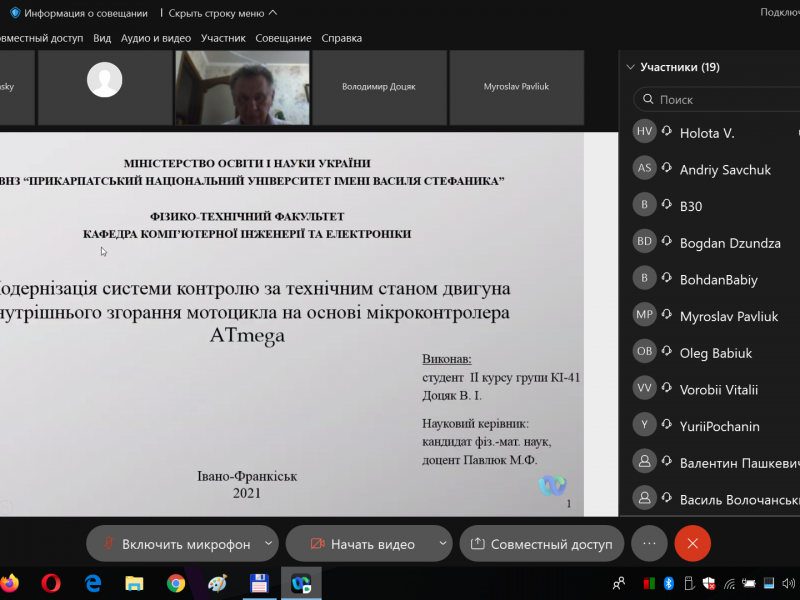Open Google Chrome from the taskbar
The image size is (800, 600).
click(176, 582)
